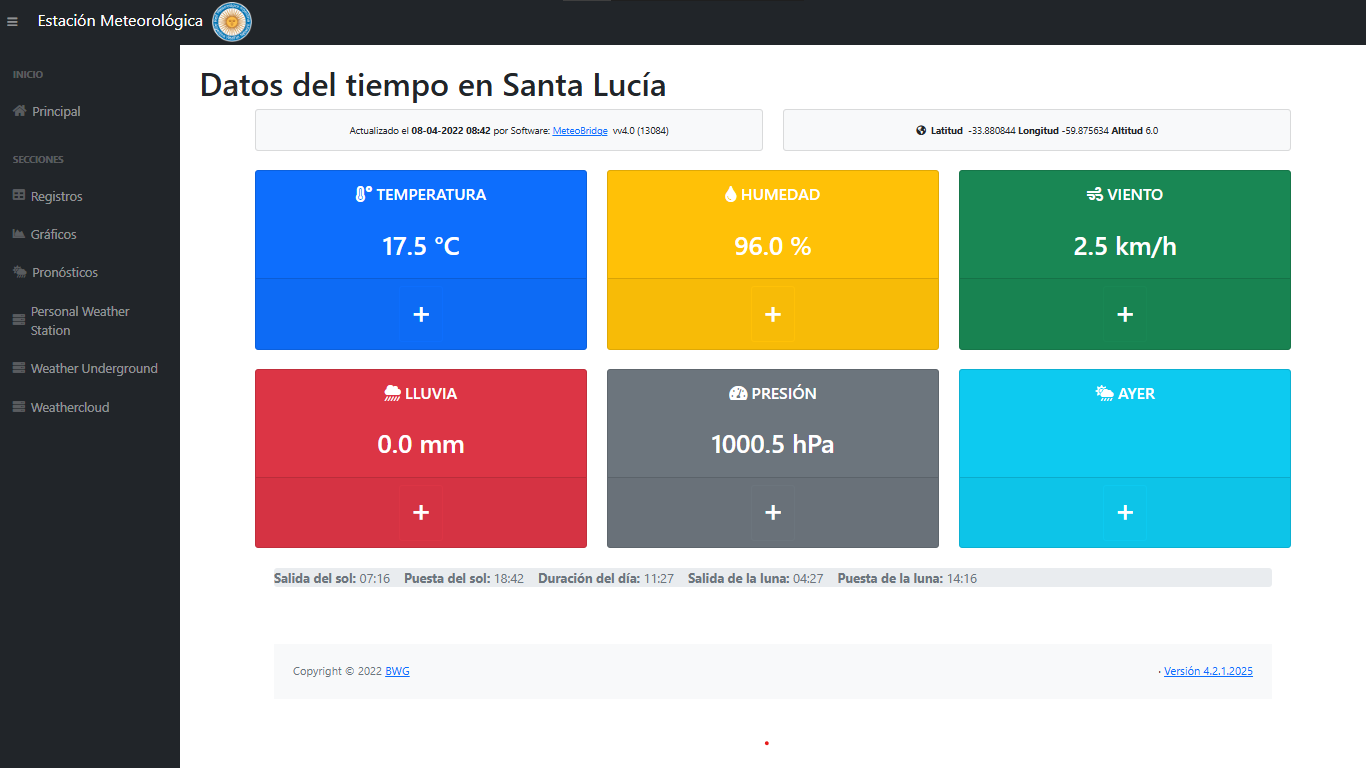Screen dimensions: 1366x768
Task: Click the thermometer icon in Temperatura card
Action: click(x=364, y=194)
